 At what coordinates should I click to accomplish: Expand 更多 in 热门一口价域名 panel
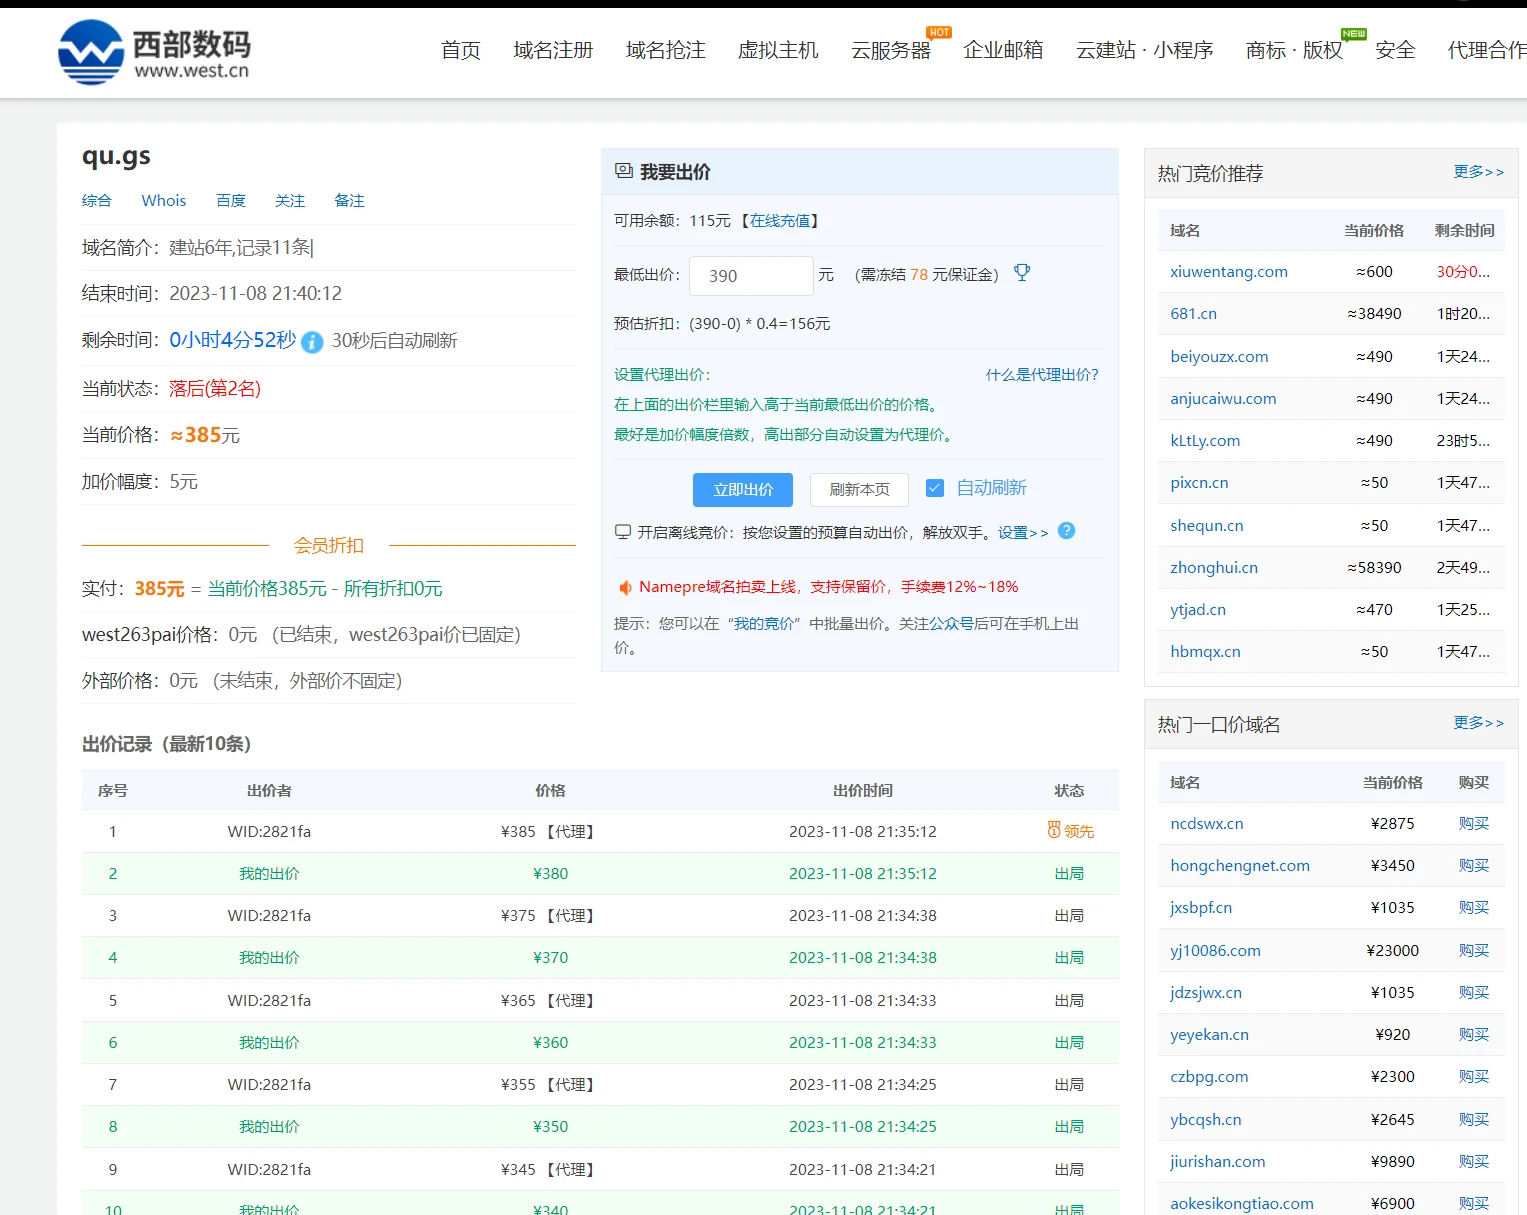point(1478,723)
